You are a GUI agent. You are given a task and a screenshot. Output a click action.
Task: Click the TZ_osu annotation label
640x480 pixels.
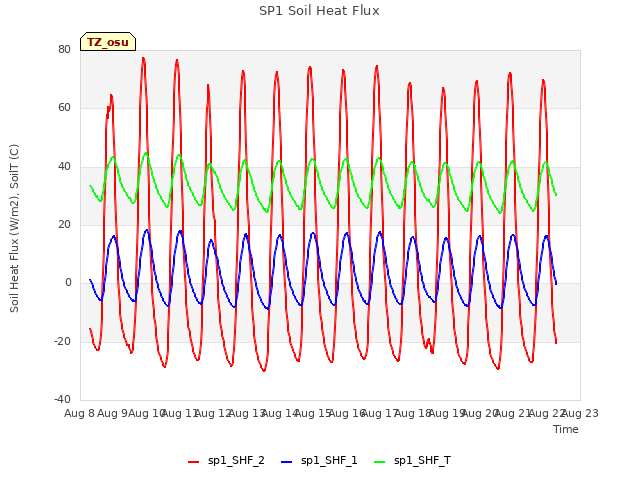coord(108,42)
